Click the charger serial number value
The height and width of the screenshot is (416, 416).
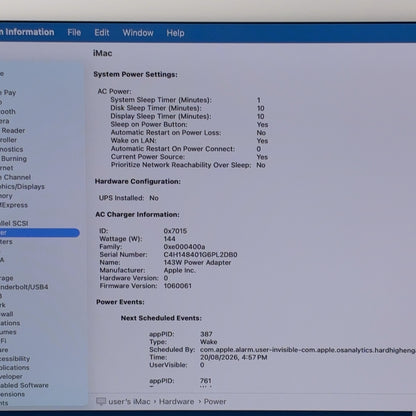coord(200,254)
